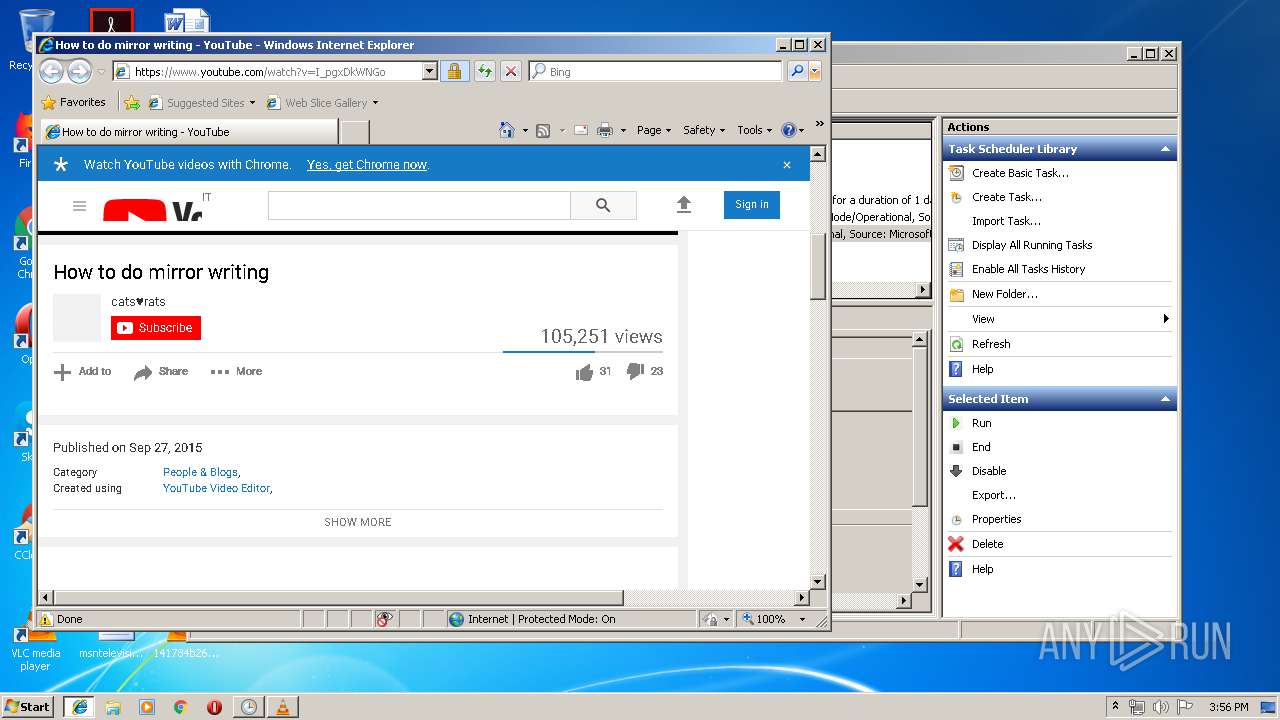Click Create Basic Task in Actions pane
Screen dimensions: 1280x720
coord(1020,173)
